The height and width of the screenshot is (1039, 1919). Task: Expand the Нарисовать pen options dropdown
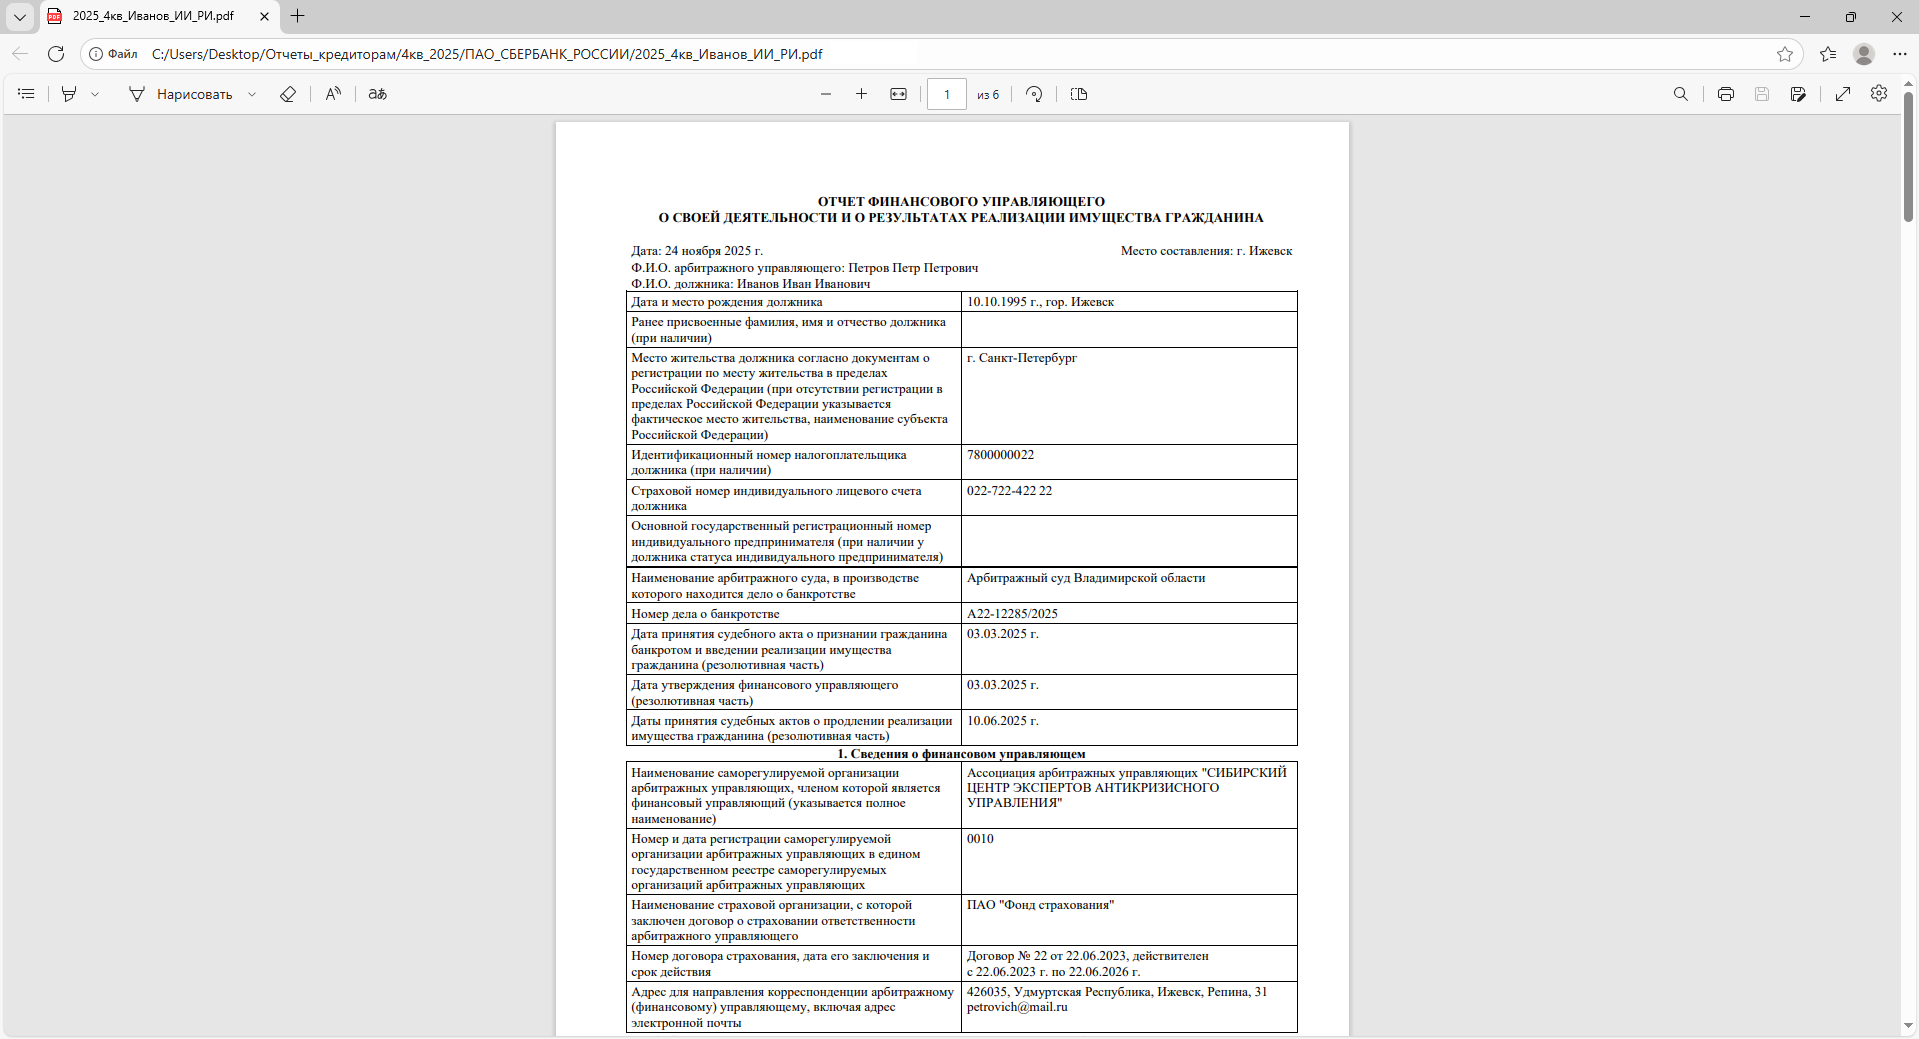(x=252, y=94)
